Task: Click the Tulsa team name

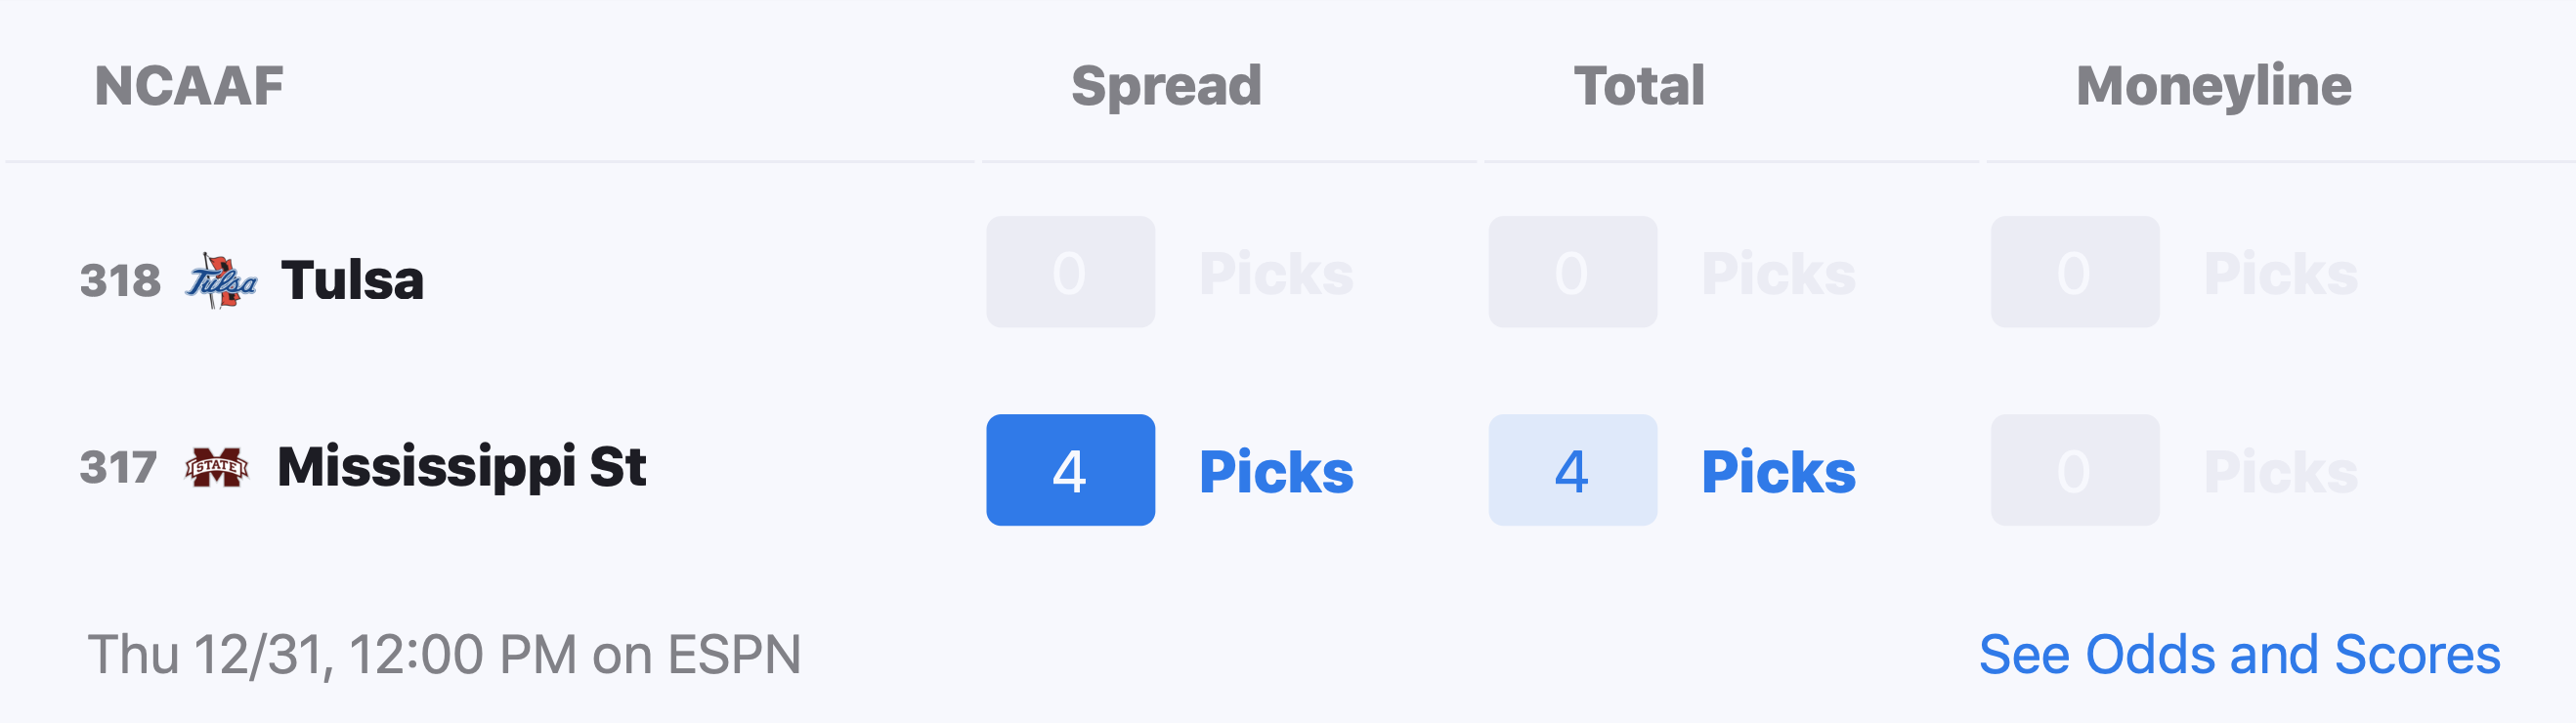Action: tap(352, 280)
